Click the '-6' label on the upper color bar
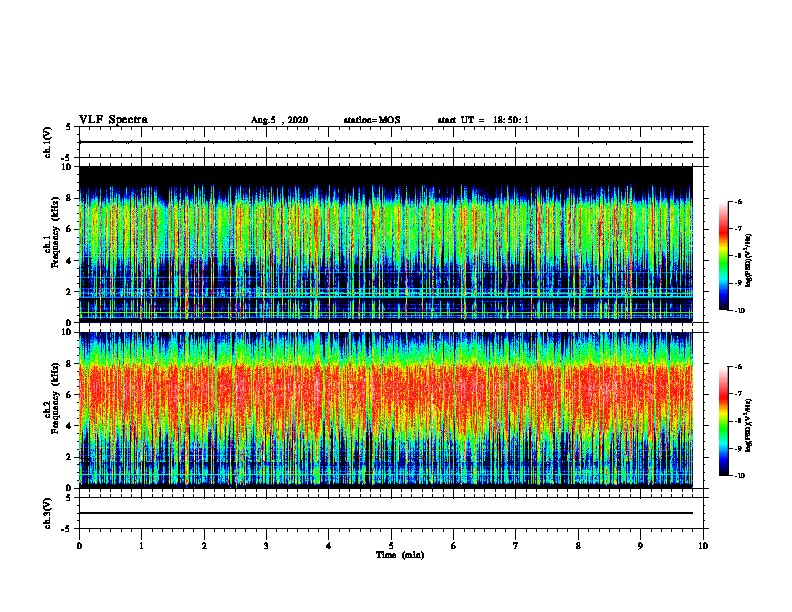 pos(738,201)
